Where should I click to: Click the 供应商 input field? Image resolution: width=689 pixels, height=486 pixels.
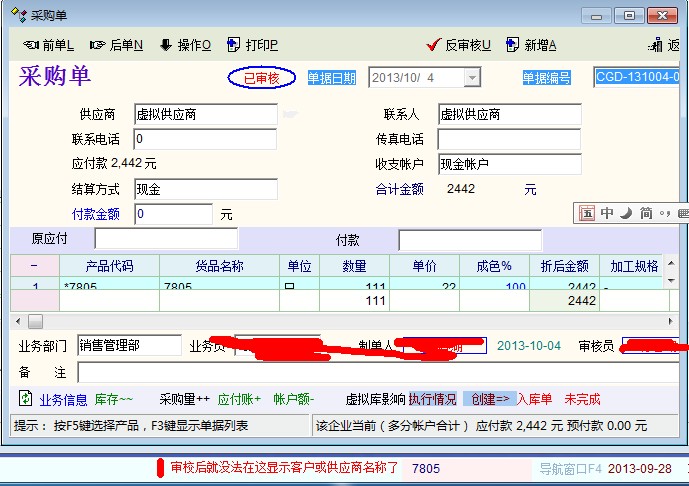point(205,114)
